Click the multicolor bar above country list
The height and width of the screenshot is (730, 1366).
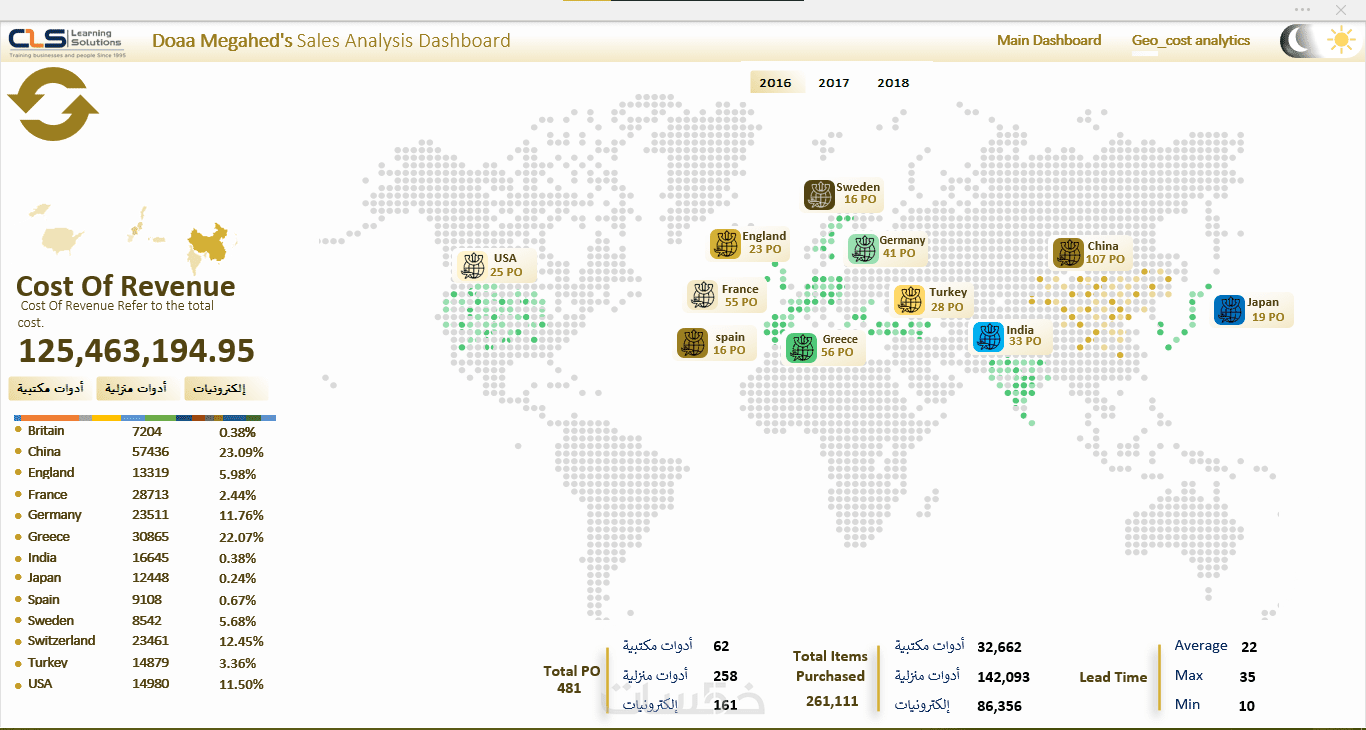(145, 418)
